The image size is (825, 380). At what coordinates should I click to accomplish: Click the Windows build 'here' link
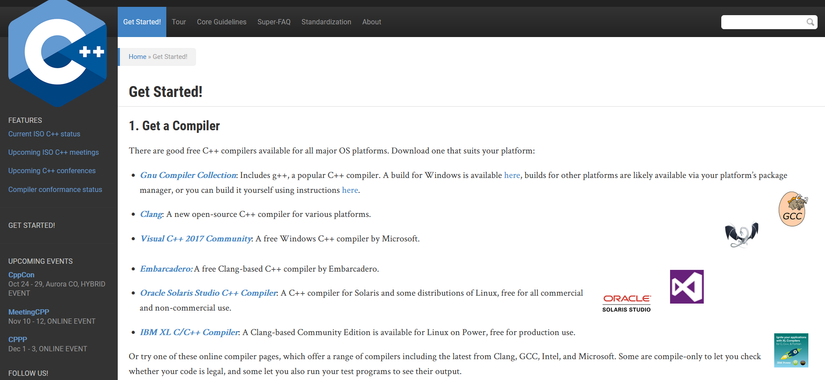click(512, 175)
